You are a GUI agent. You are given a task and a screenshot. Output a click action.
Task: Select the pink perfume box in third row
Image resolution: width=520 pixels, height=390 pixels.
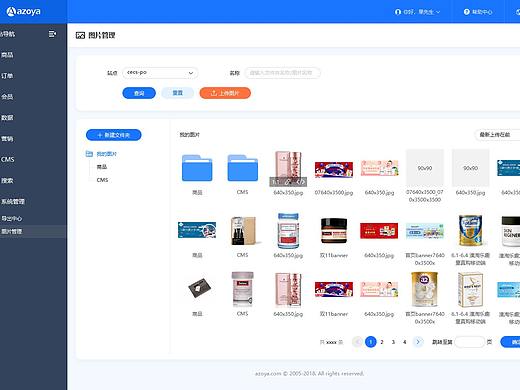(x=288, y=289)
